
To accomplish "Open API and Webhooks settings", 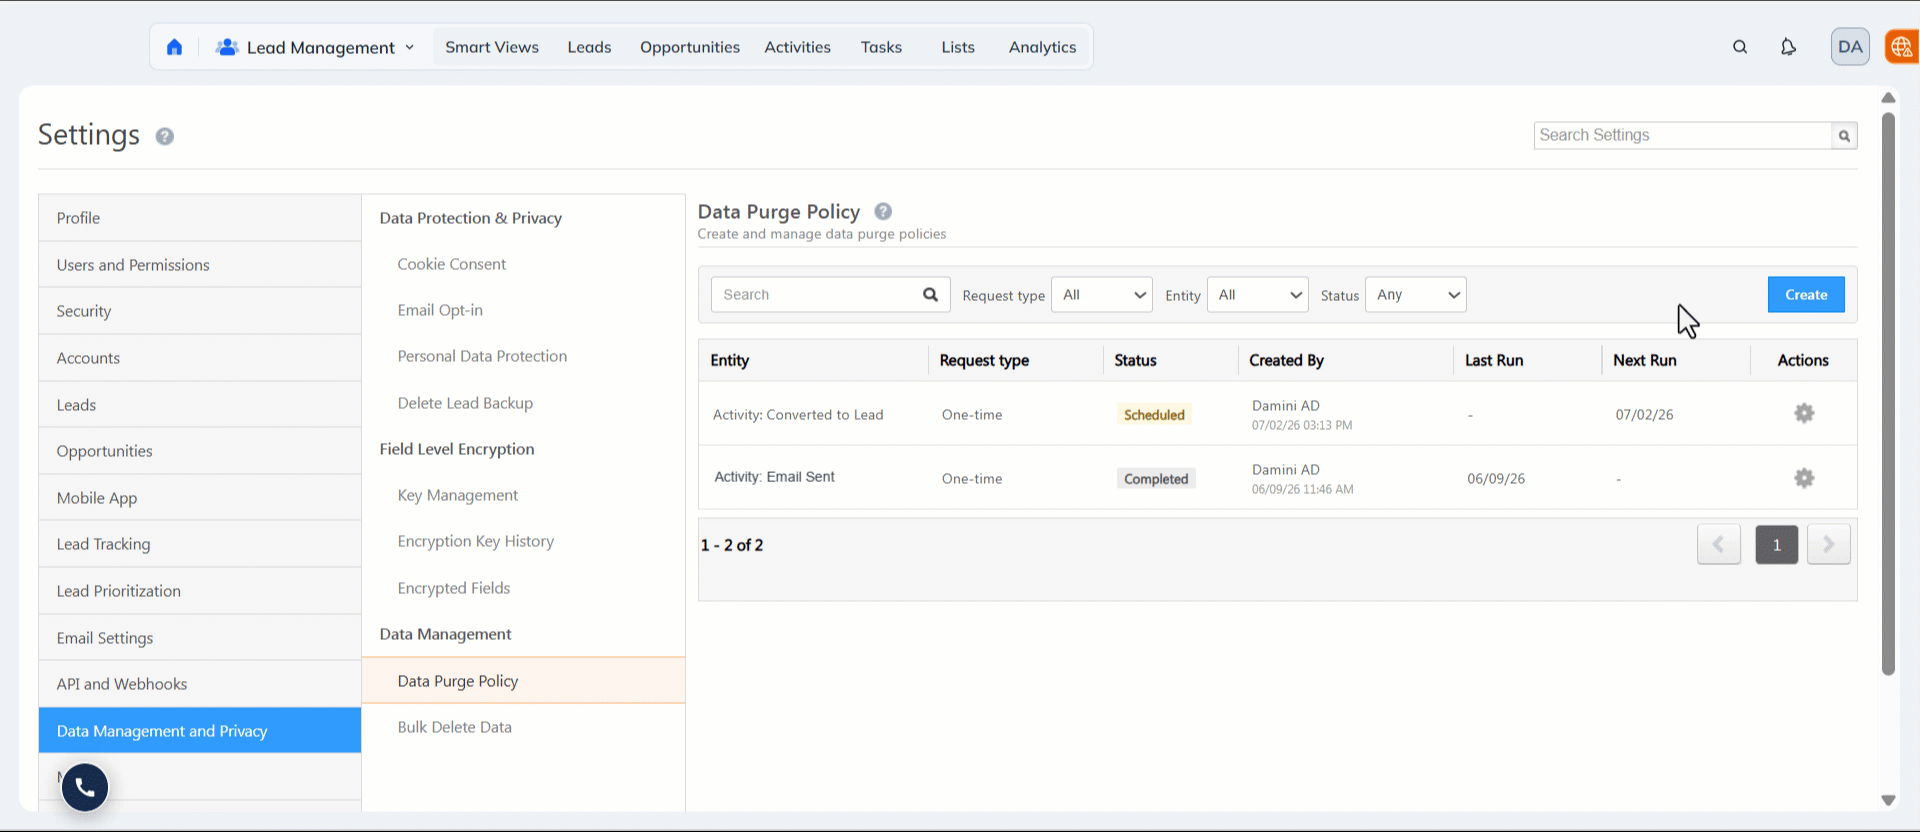I will pos(200,684).
